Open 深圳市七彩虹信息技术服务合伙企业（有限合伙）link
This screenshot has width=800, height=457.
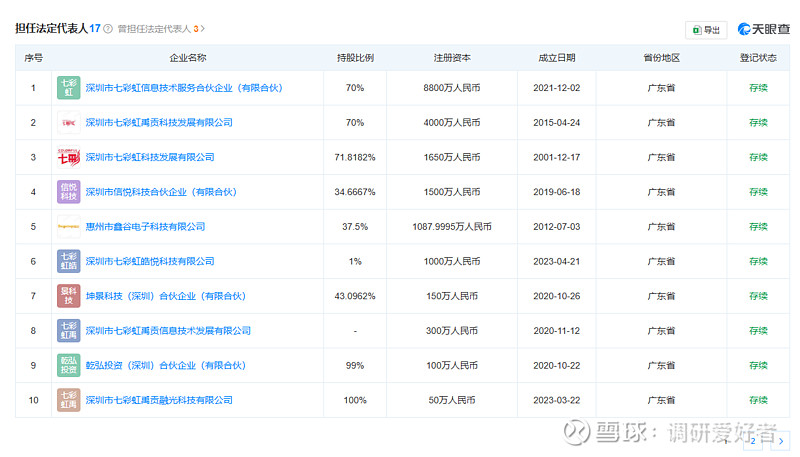click(184, 88)
